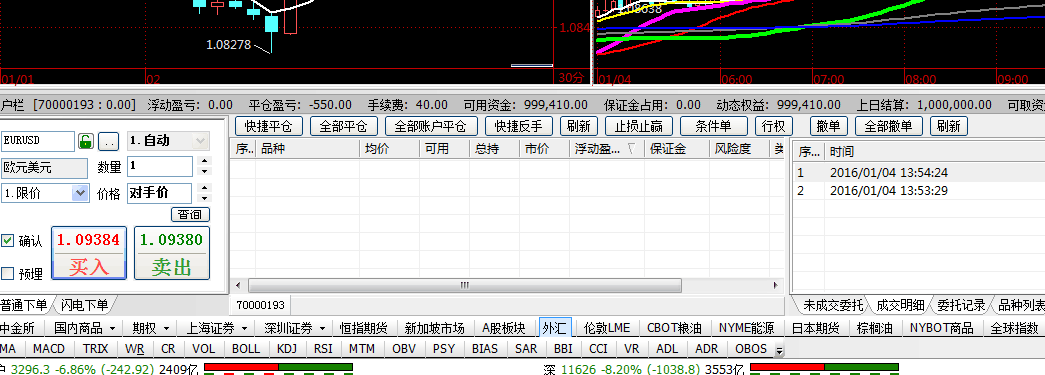Screen dimensions: 1045x375
Task: Select the 外汇 market tab
Action: point(554,328)
